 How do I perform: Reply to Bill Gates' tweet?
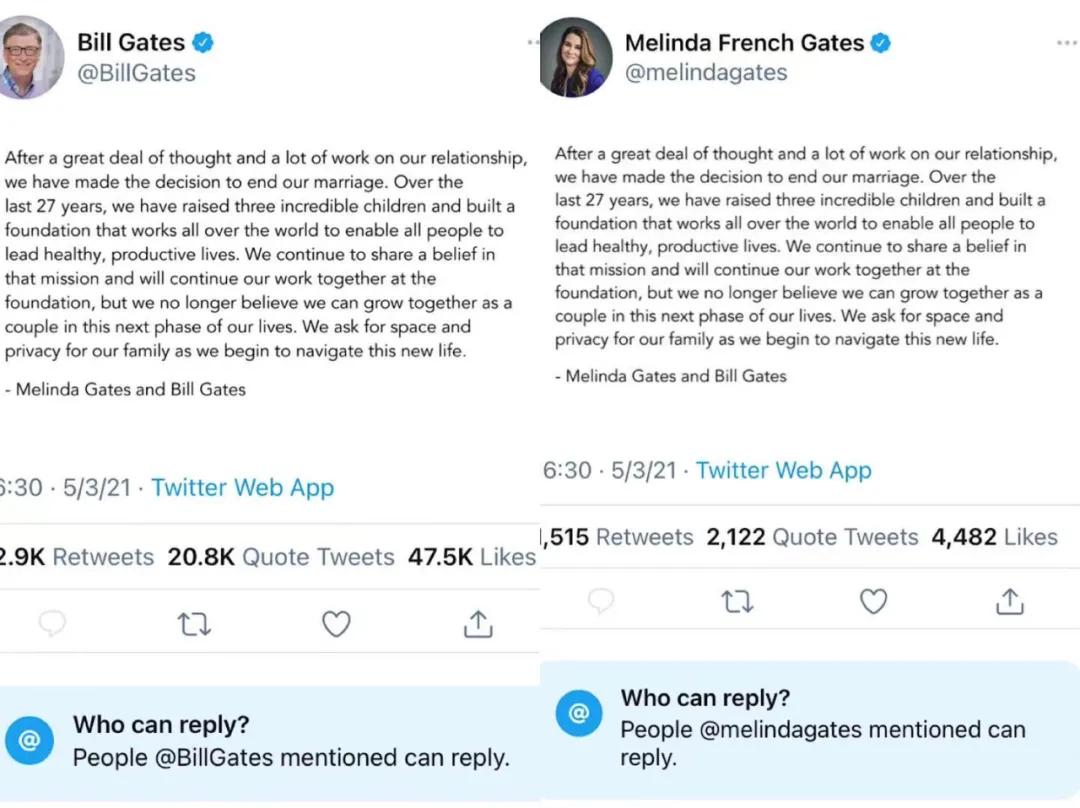click(52, 624)
